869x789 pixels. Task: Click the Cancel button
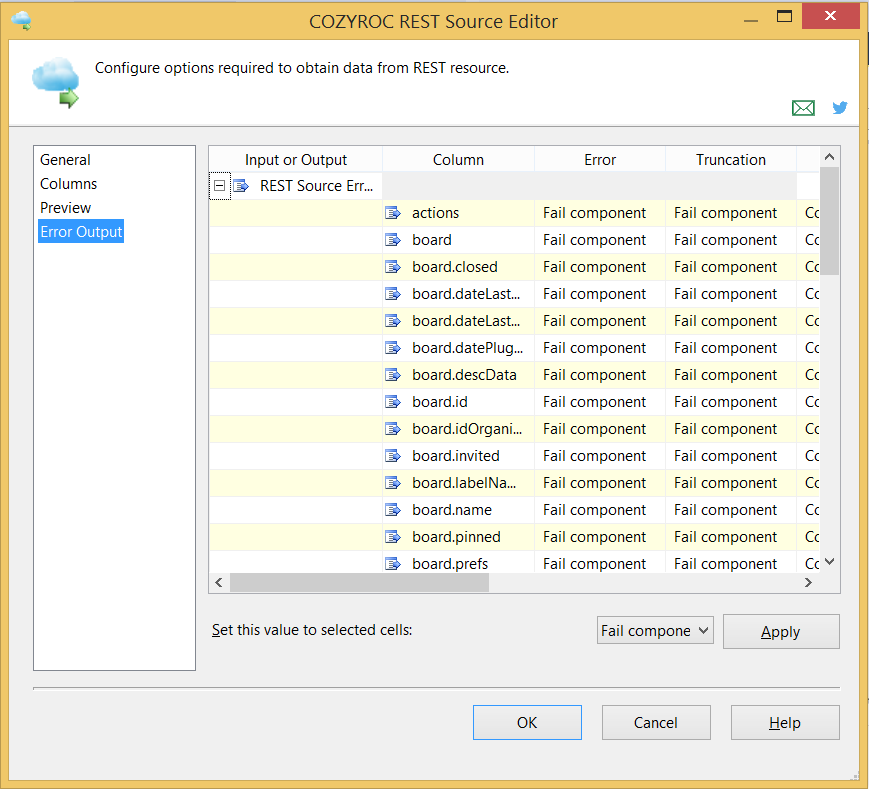(x=656, y=723)
